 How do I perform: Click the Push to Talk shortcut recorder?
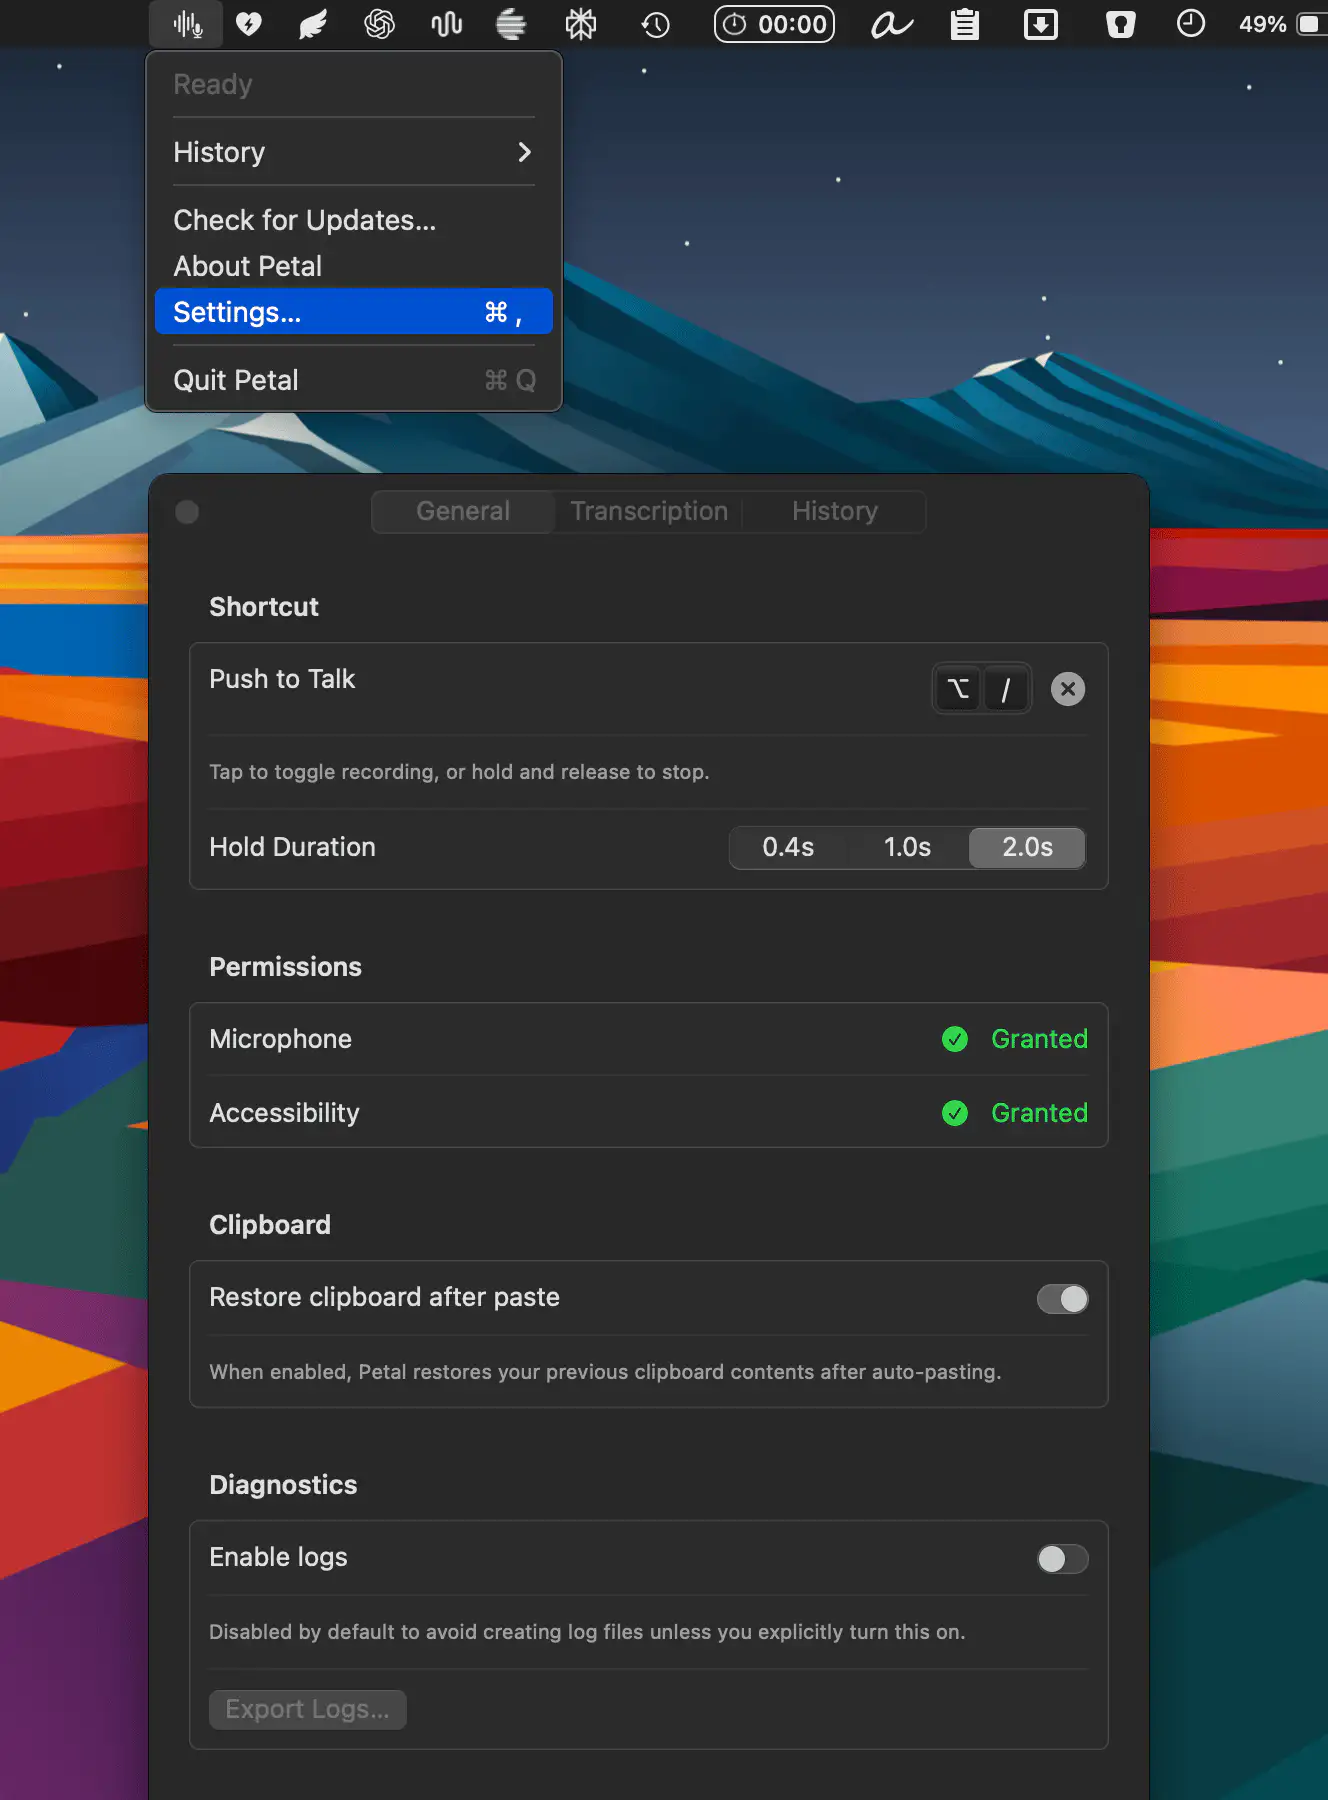click(981, 689)
